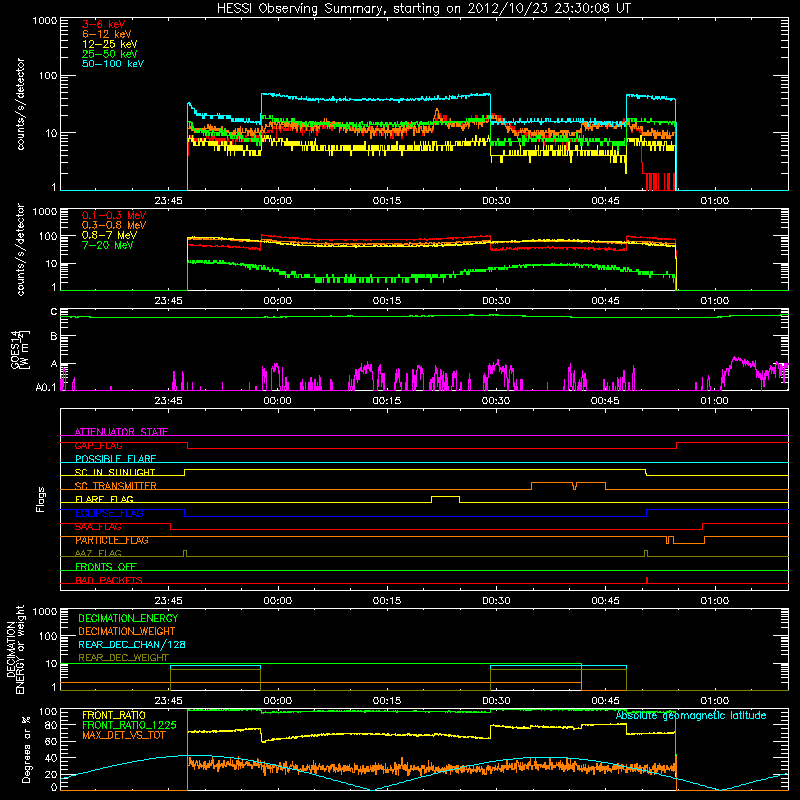Image resolution: width=800 pixels, height=800 pixels.
Task: Click the REAR_DEC_CHAN/128 legend label
Action: 132,645
